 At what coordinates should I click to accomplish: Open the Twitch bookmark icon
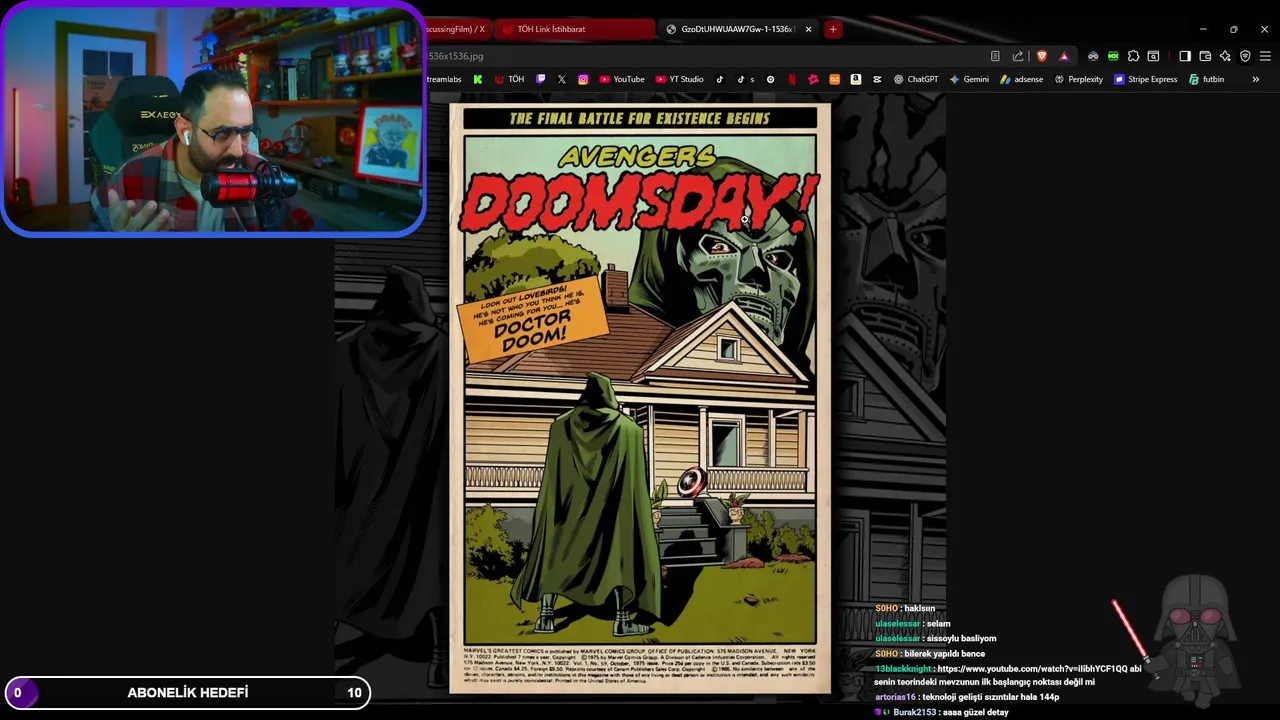[541, 79]
